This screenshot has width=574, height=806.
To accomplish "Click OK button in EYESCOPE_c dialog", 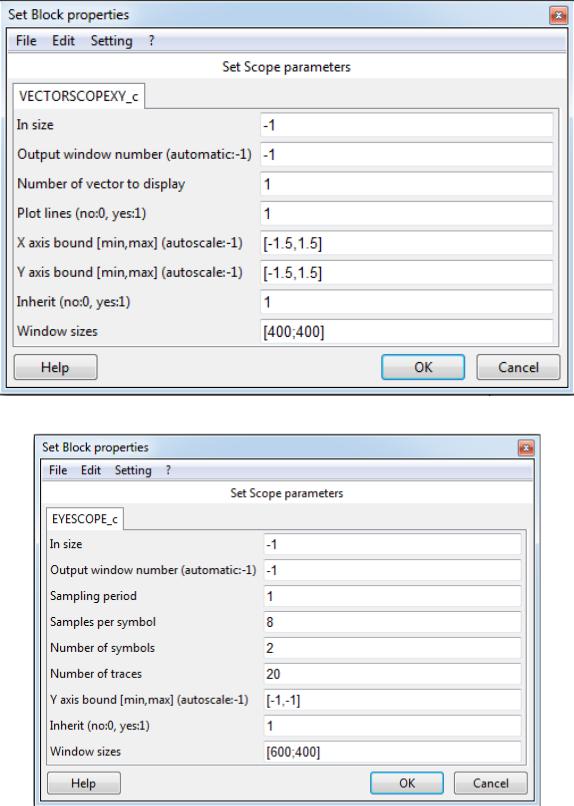I will coord(407,783).
